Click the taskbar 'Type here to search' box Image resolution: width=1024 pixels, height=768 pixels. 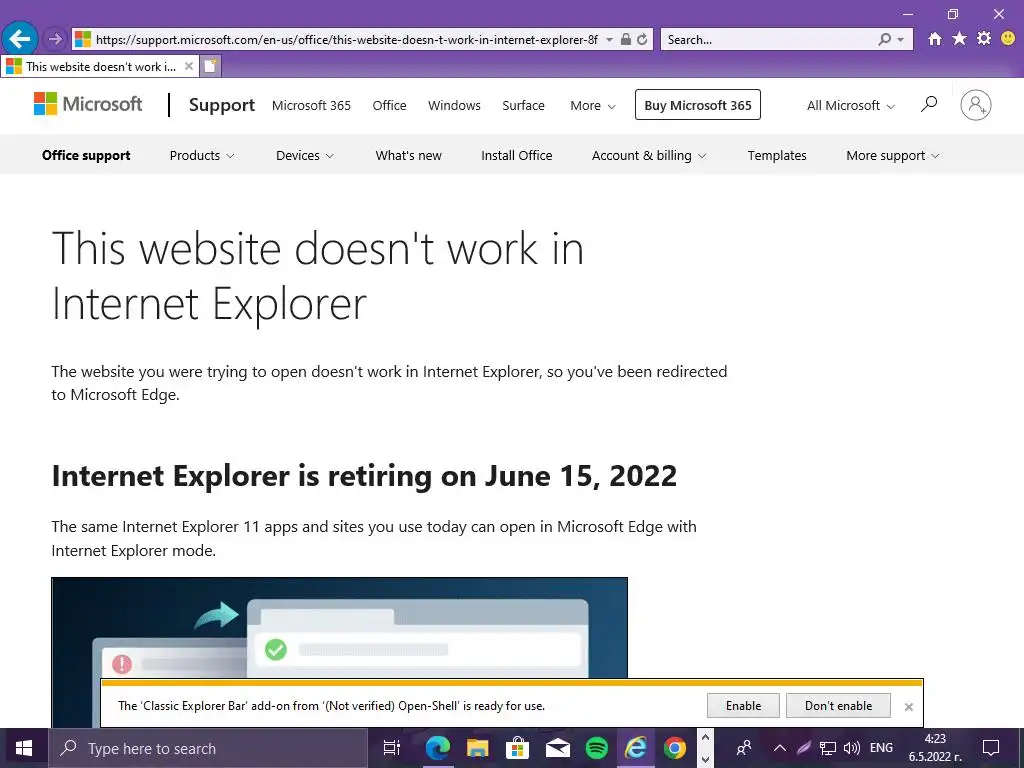click(208, 748)
